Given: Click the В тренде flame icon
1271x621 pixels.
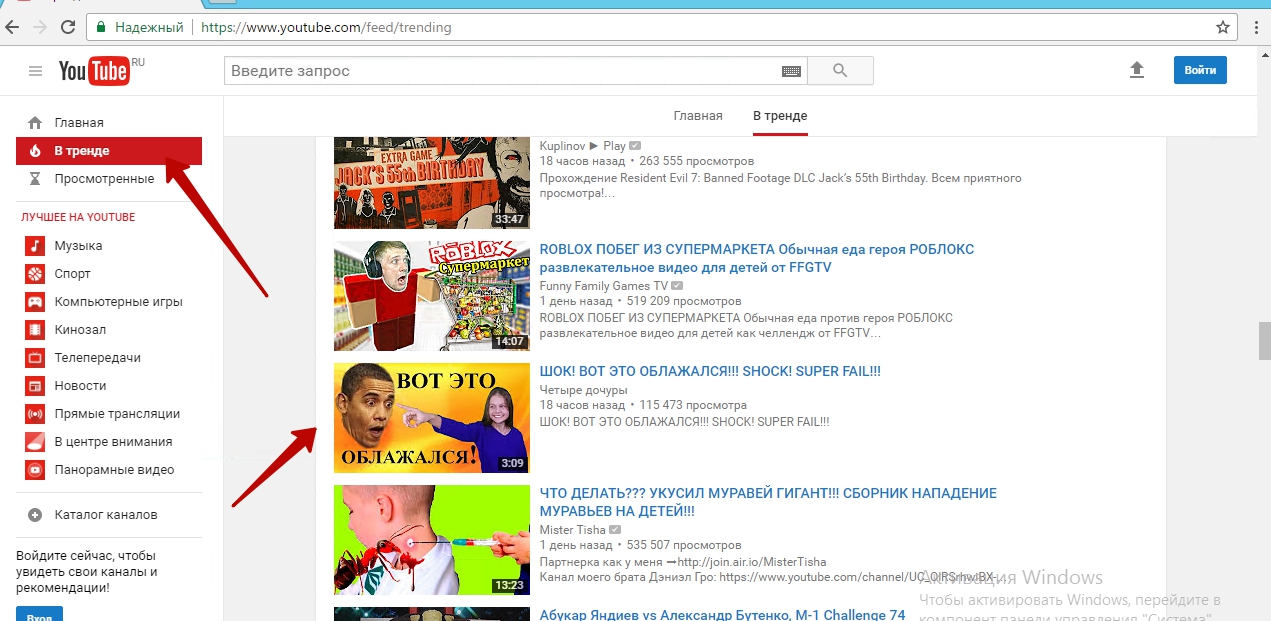Looking at the screenshot, I should [x=35, y=151].
